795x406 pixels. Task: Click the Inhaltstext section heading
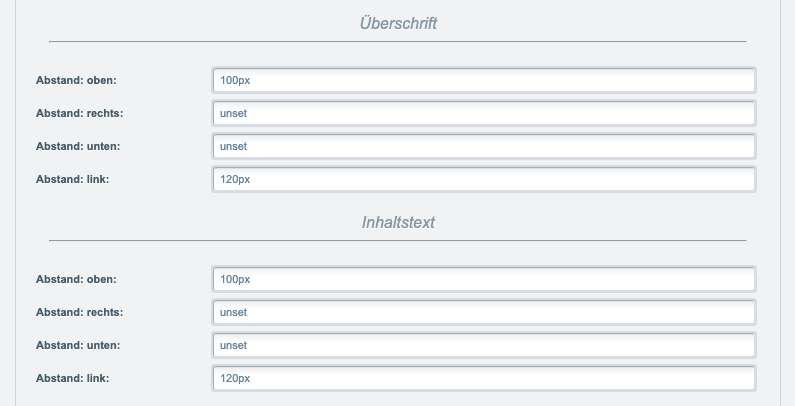(398, 223)
